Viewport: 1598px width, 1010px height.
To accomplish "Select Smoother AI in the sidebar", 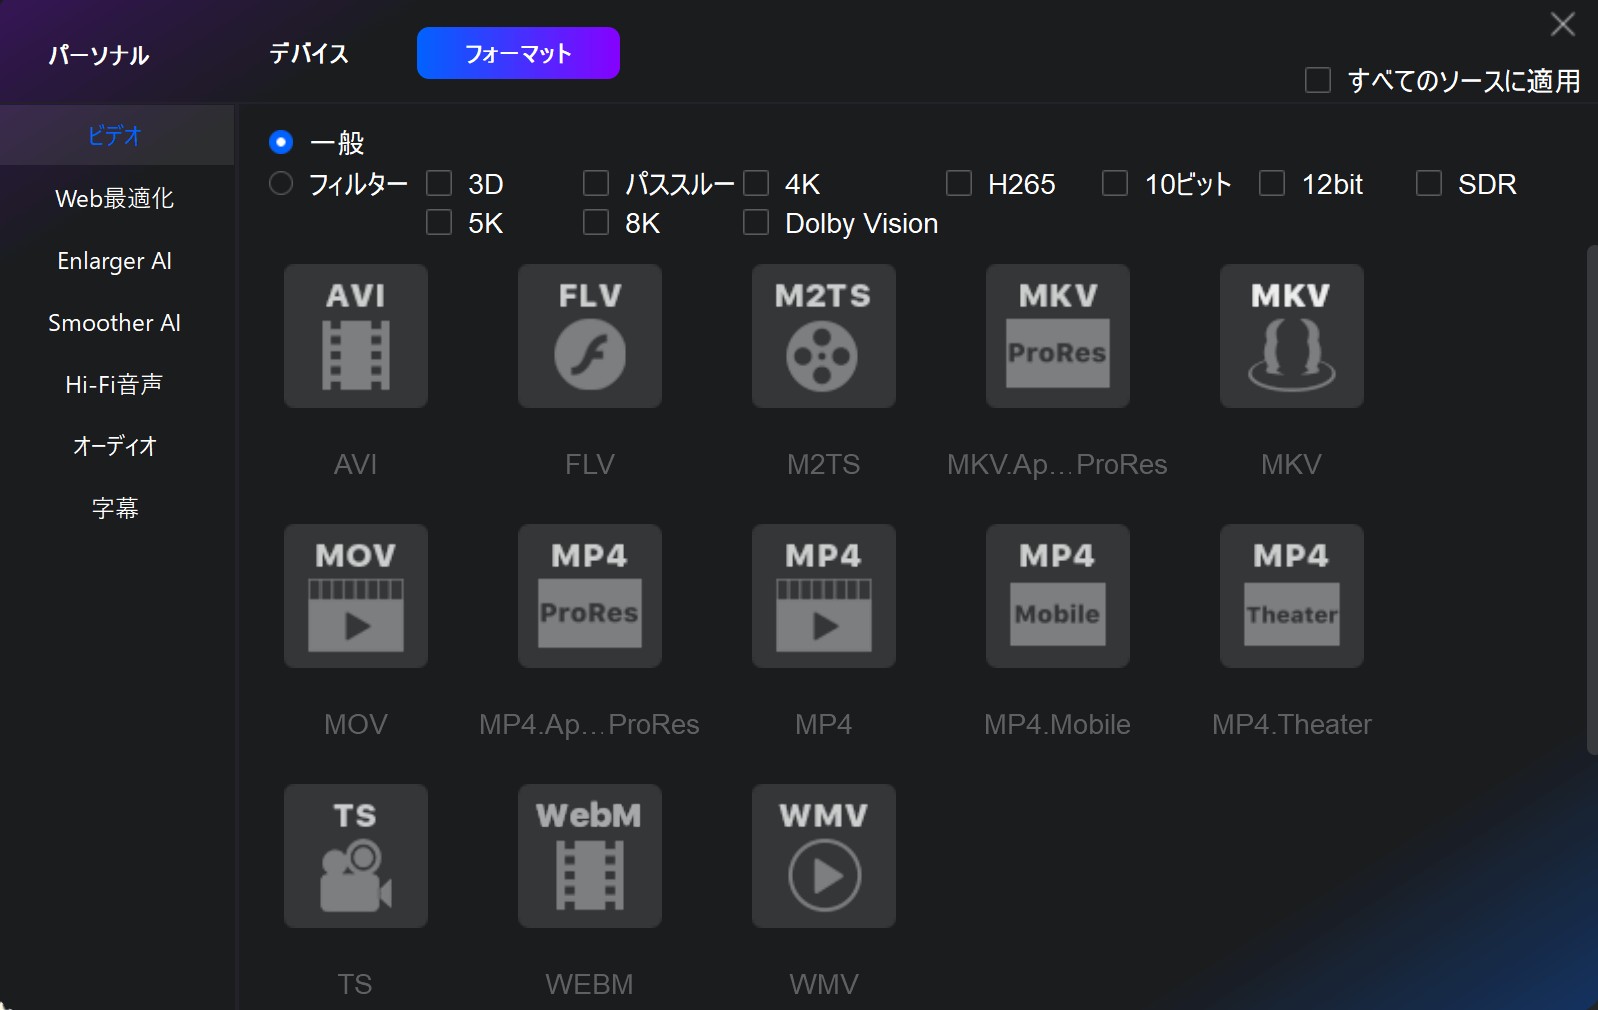I will (x=115, y=323).
